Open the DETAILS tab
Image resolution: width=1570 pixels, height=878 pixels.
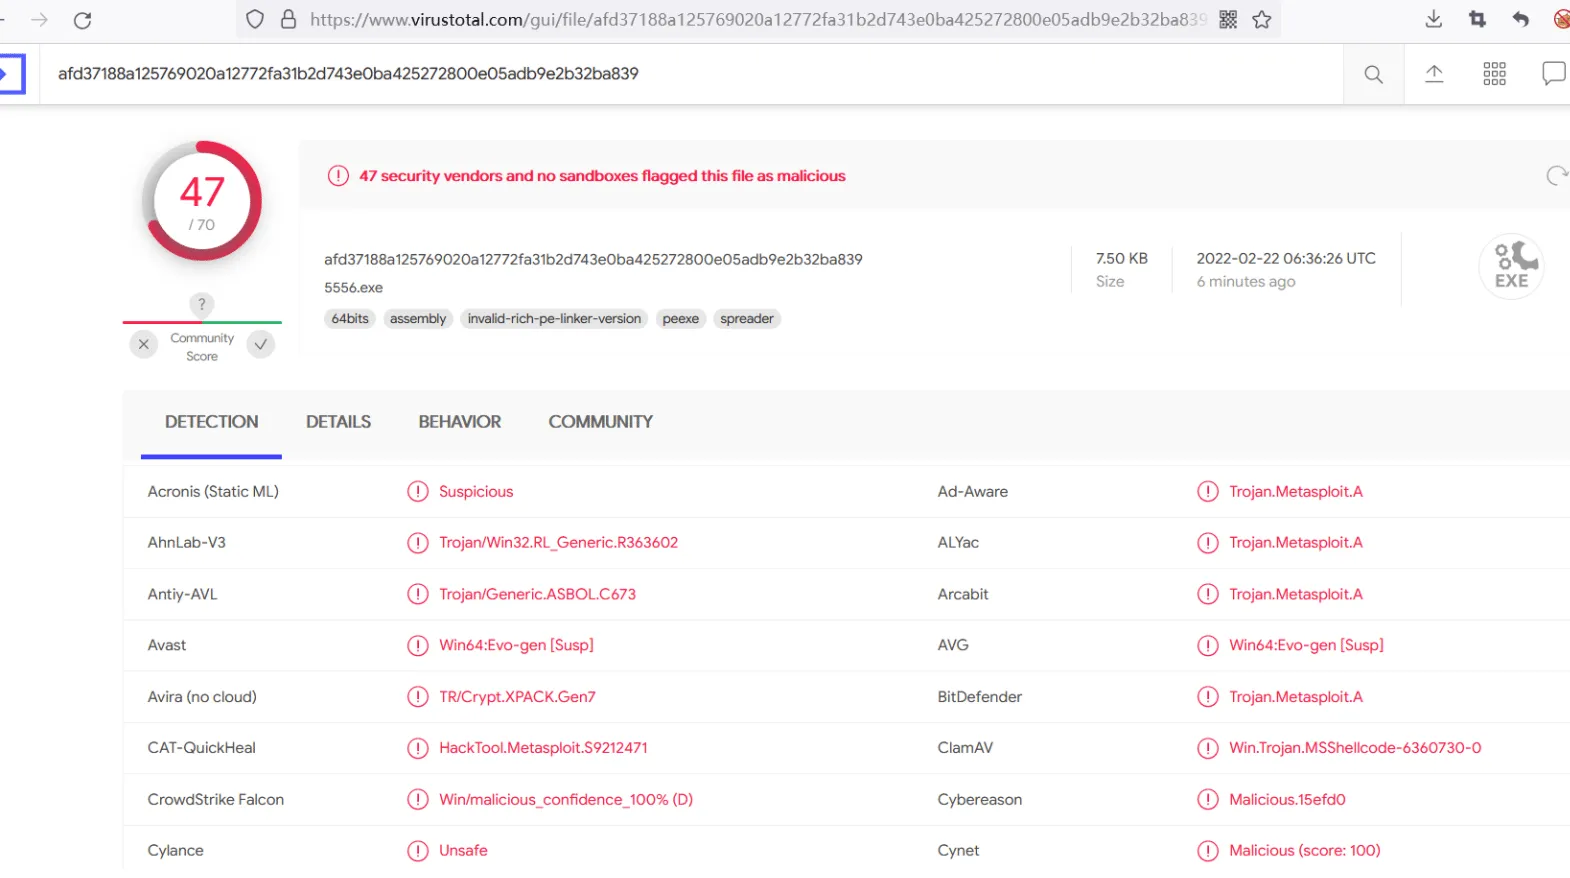pyautogui.click(x=338, y=422)
